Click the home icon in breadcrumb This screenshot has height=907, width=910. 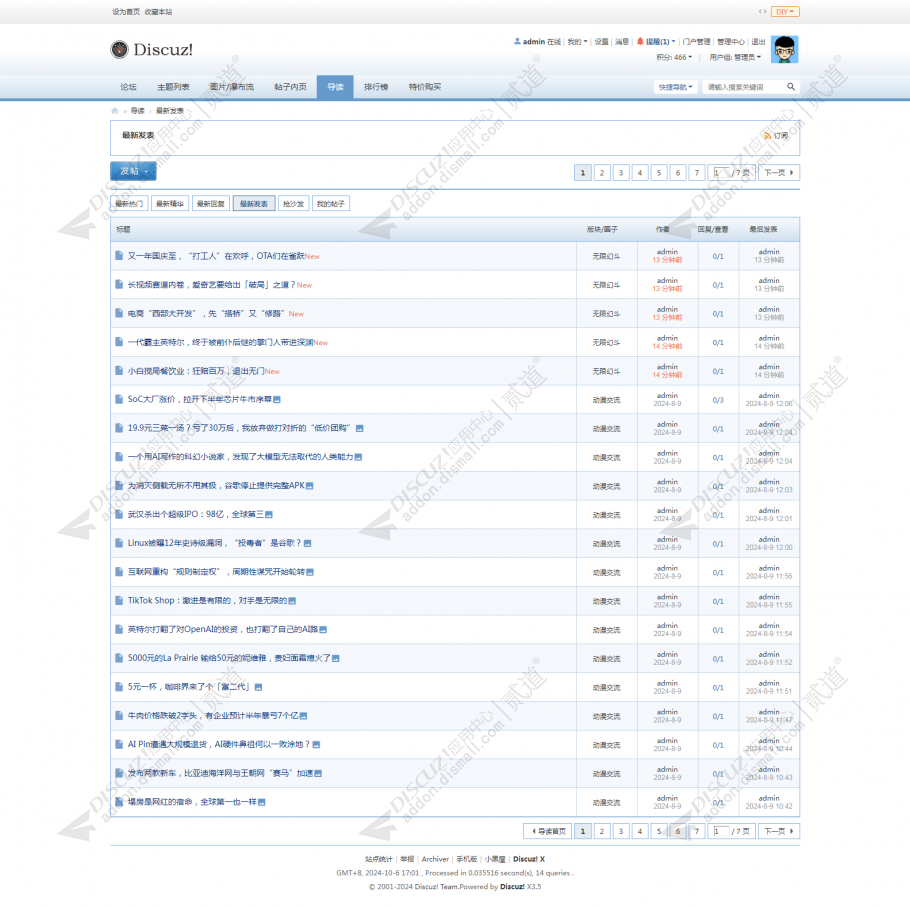click(115, 110)
